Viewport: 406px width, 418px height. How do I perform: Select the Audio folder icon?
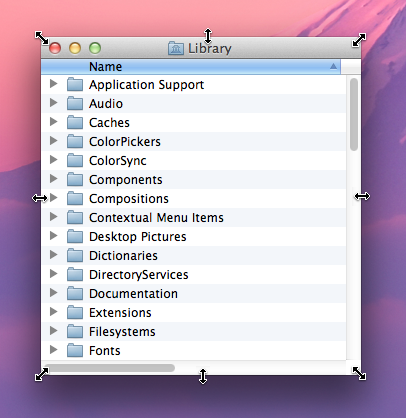coord(75,103)
